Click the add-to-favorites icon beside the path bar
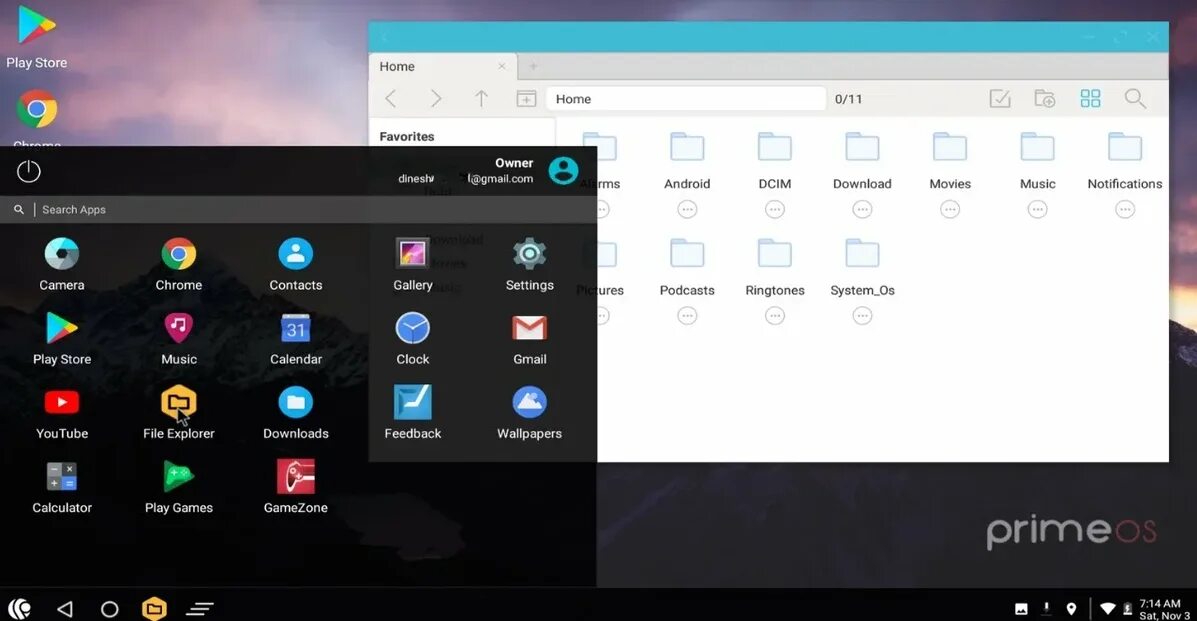 pos(526,99)
